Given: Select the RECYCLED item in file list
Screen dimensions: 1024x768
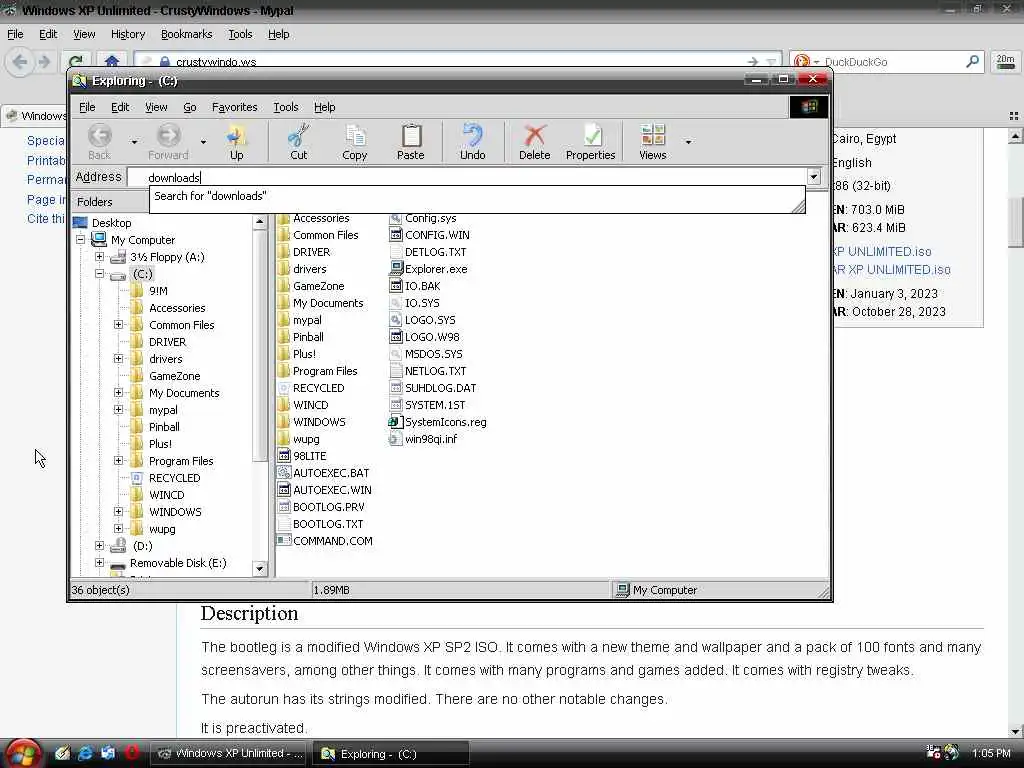Looking at the screenshot, I should 311,387.
